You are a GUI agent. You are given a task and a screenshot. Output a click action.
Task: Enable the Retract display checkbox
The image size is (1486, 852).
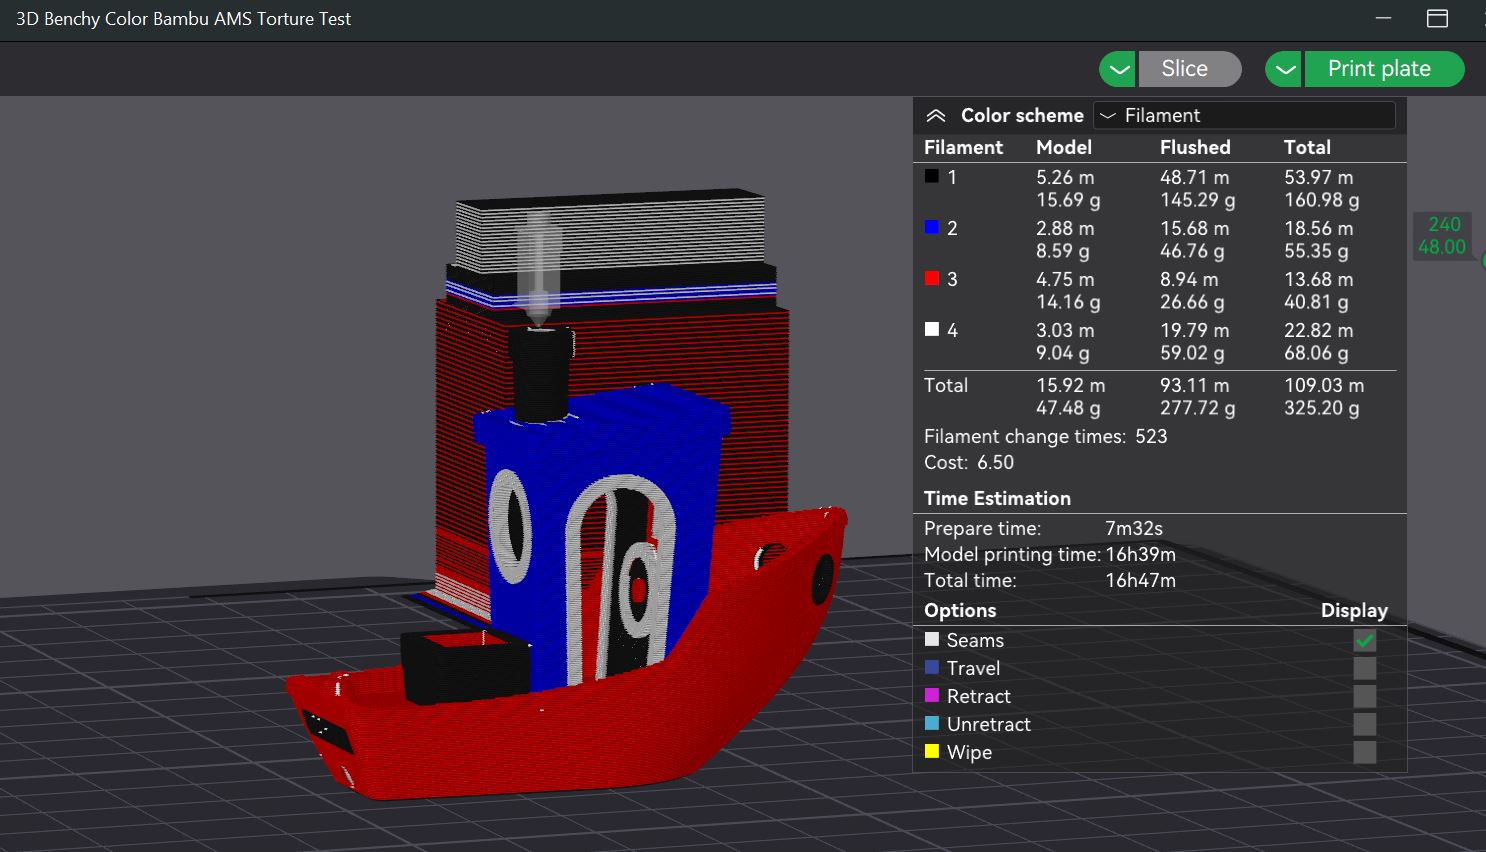coord(1365,696)
